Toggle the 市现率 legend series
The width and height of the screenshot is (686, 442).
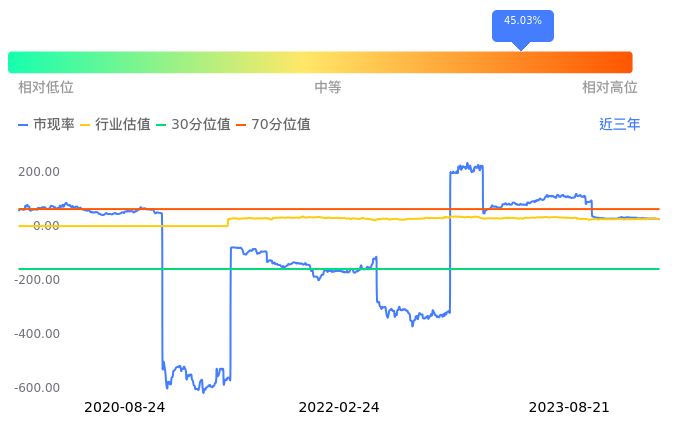47,125
